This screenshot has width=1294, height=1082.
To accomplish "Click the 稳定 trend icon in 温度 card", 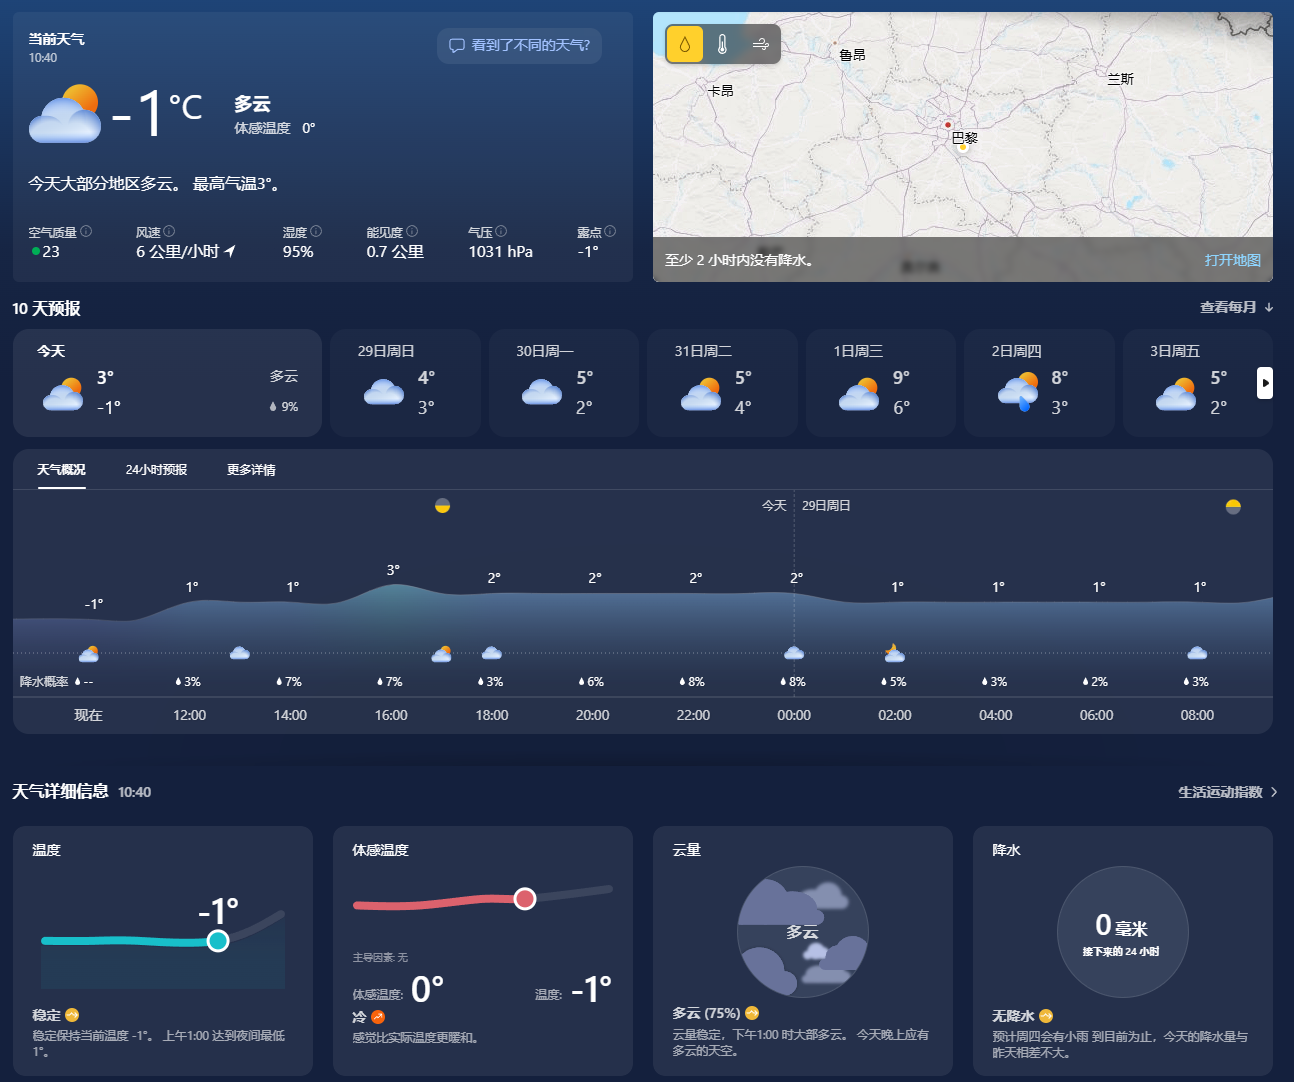I will click(x=72, y=1015).
